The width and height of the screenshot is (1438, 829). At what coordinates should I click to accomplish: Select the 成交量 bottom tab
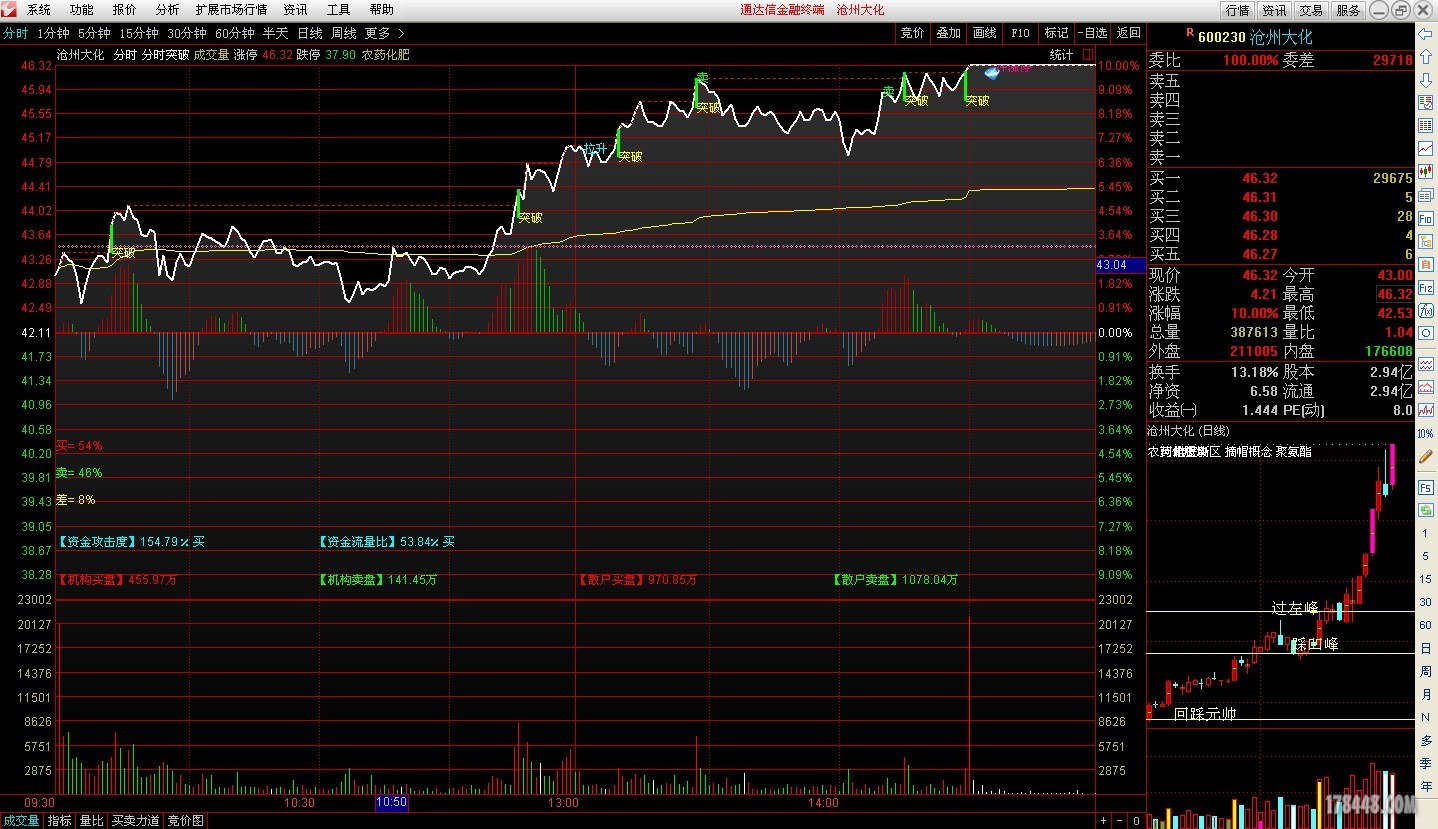22,821
